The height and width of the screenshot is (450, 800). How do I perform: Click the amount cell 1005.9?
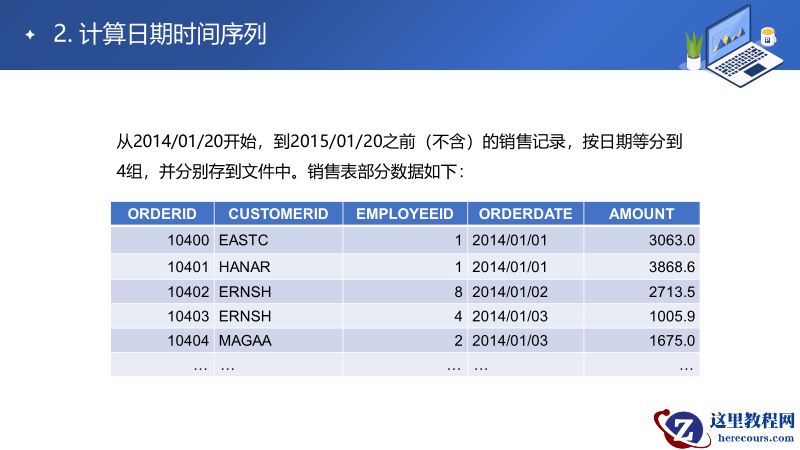click(671, 316)
